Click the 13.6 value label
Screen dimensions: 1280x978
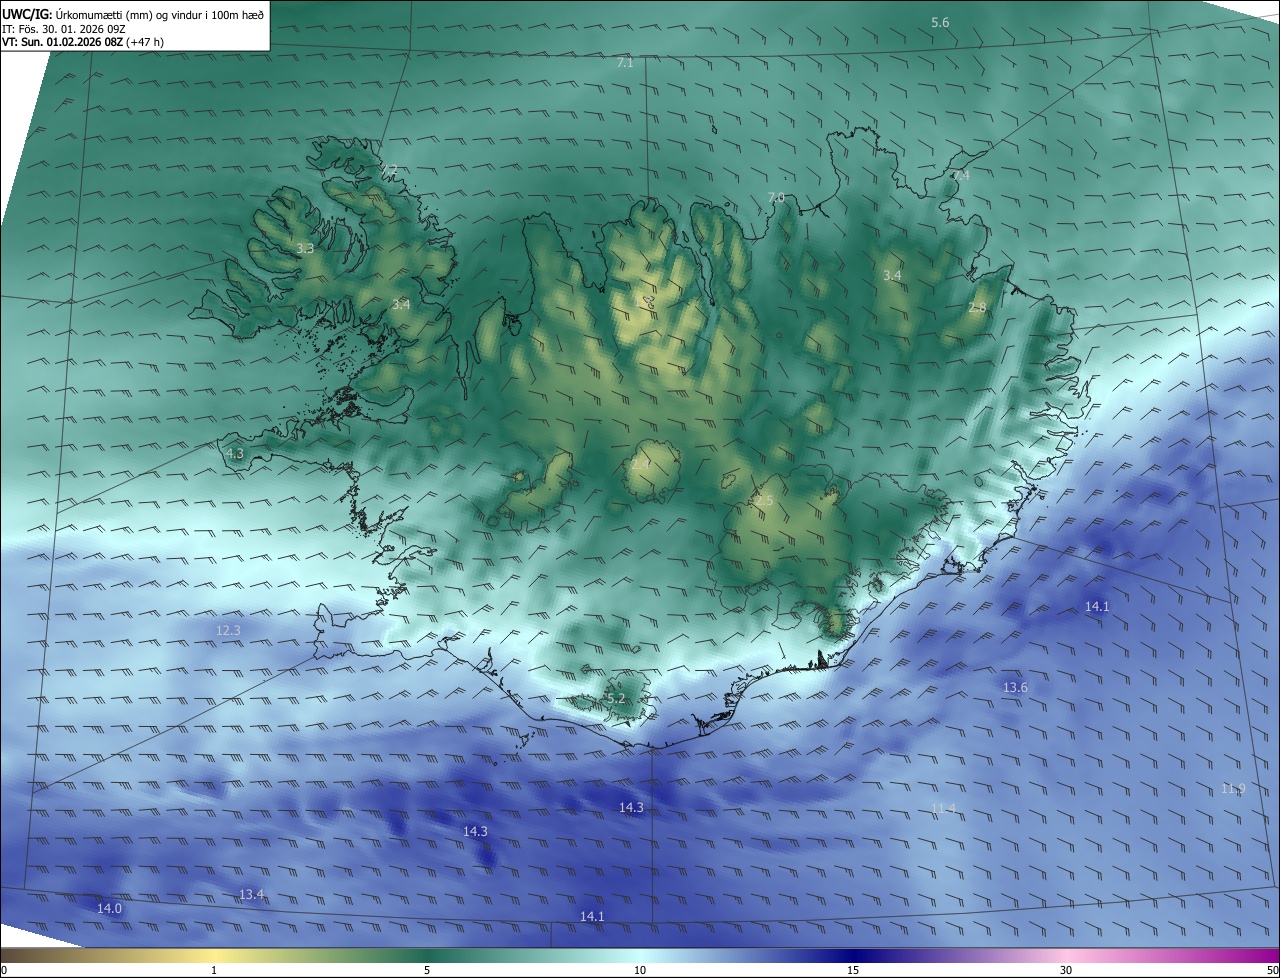1015,687
